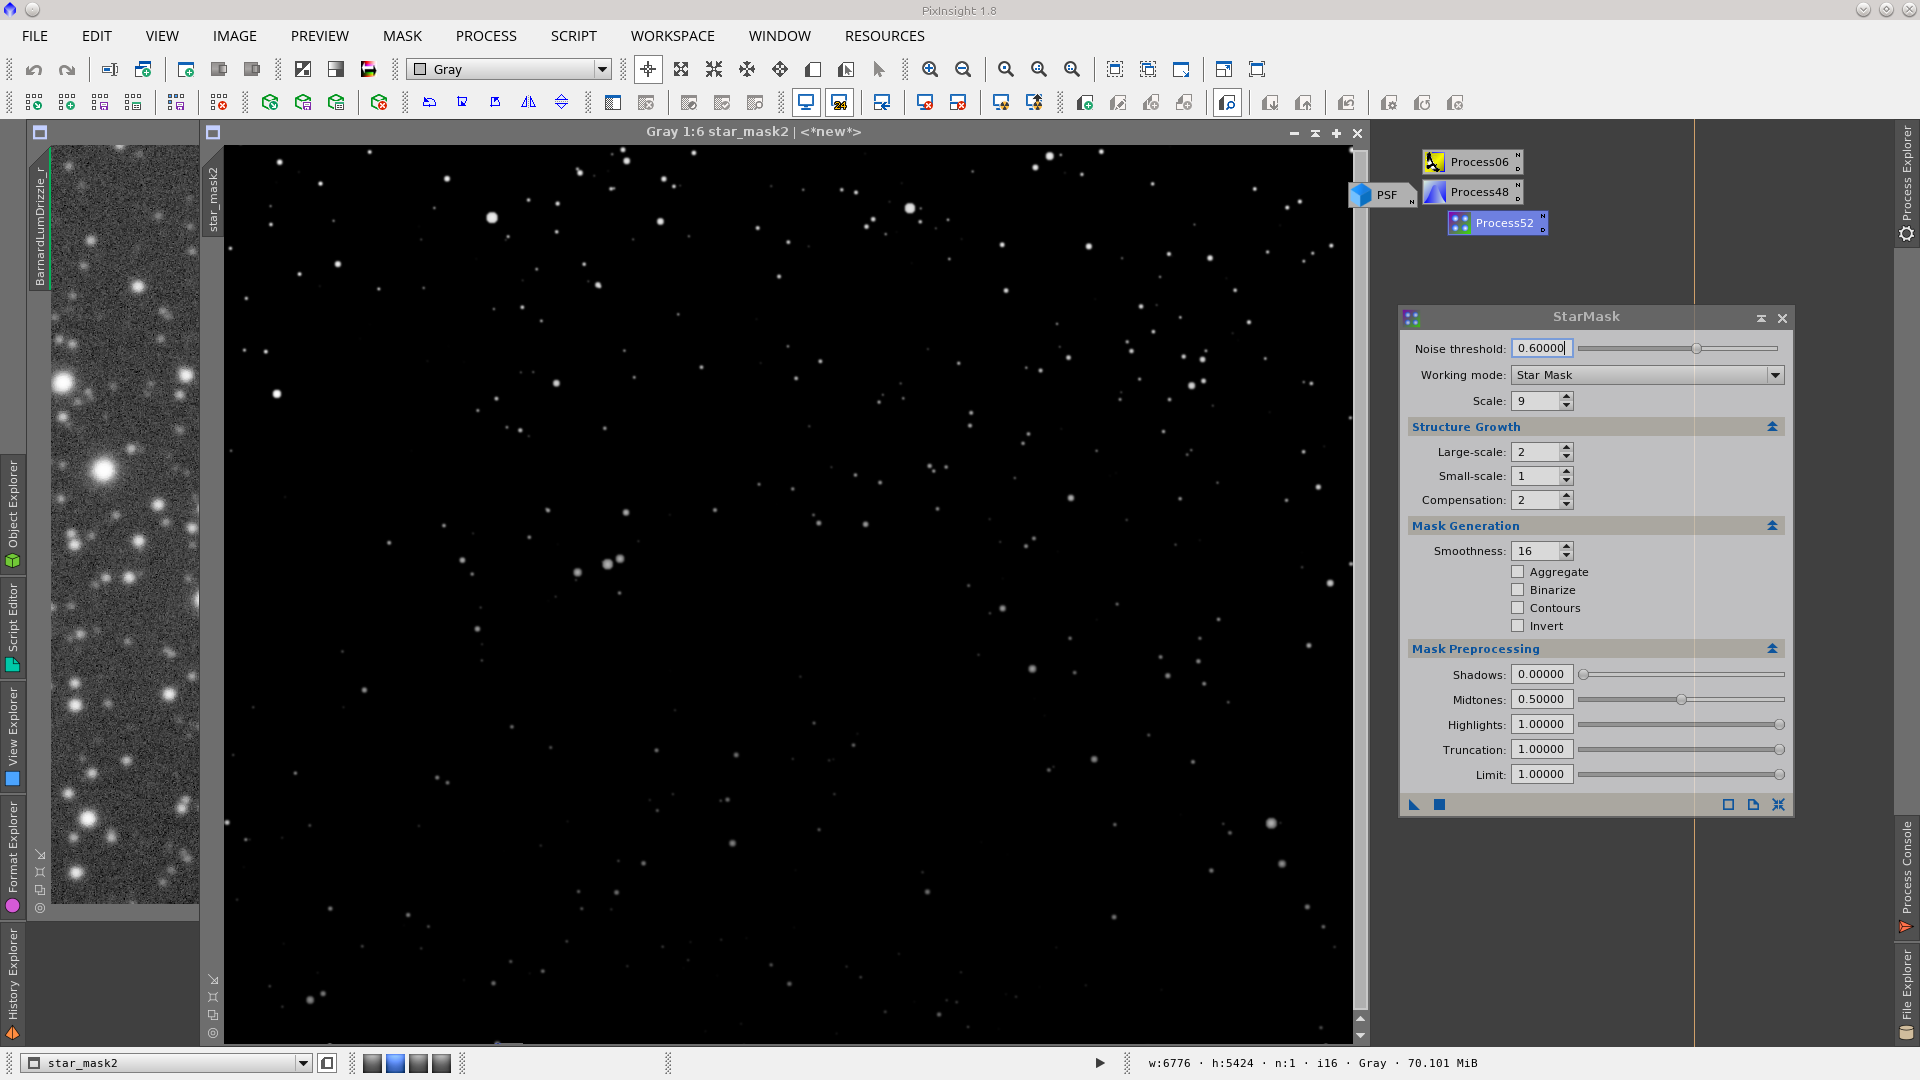The width and height of the screenshot is (1920, 1080).
Task: Open the PROCESS menu
Action: [x=486, y=36]
